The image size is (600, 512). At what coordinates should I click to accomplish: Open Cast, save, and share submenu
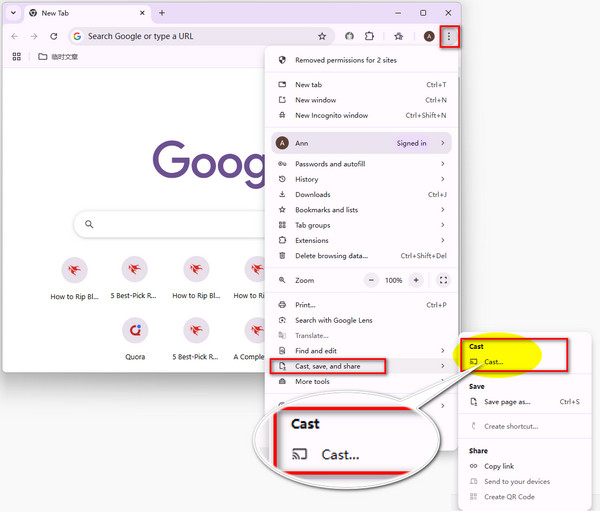(362, 366)
